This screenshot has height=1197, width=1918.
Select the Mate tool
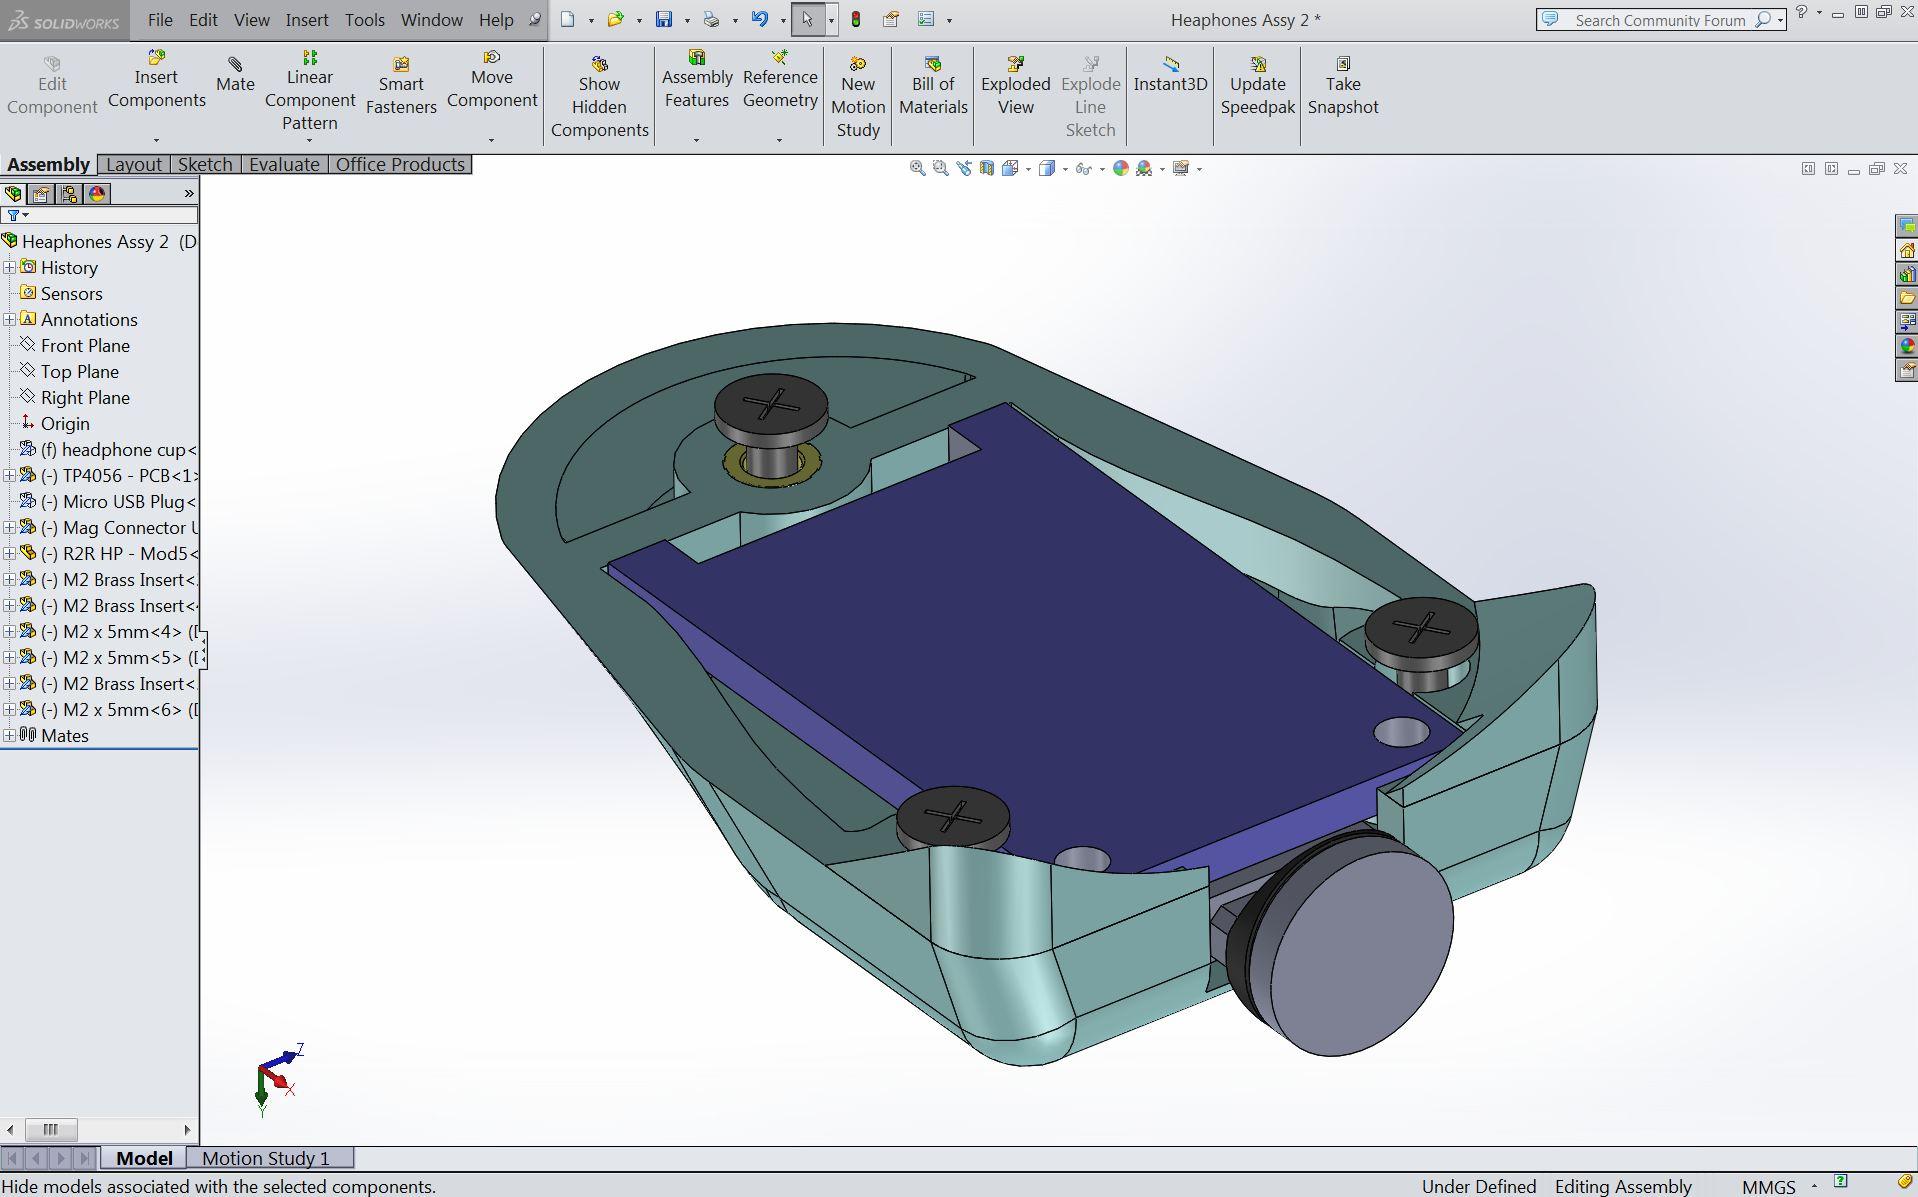(235, 75)
